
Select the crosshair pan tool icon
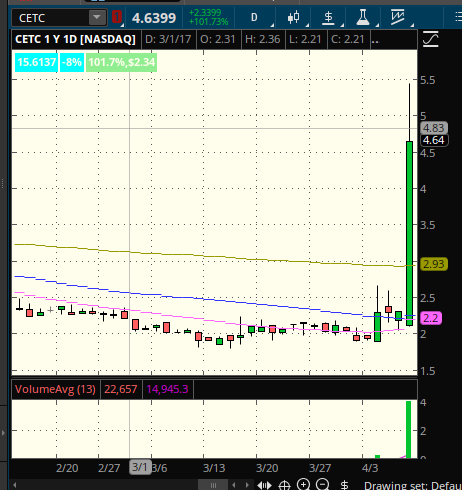[x=284, y=485]
